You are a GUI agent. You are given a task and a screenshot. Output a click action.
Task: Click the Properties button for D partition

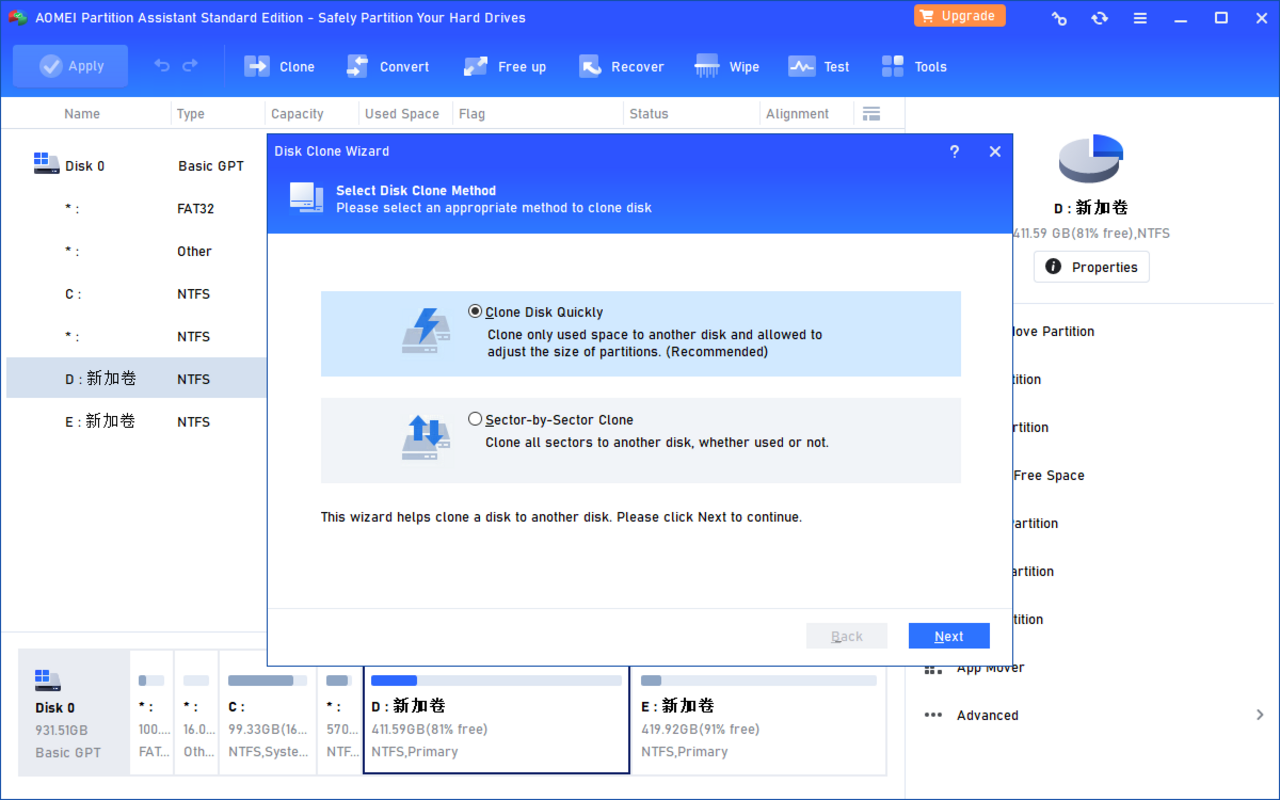(1091, 266)
